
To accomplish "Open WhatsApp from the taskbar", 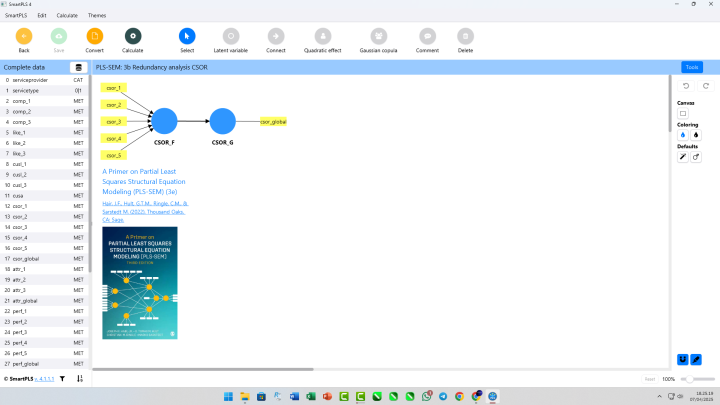I will click(x=427, y=396).
